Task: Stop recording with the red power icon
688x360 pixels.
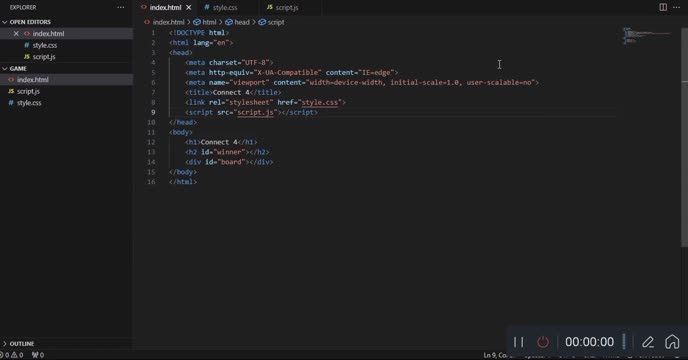Action: [x=543, y=342]
